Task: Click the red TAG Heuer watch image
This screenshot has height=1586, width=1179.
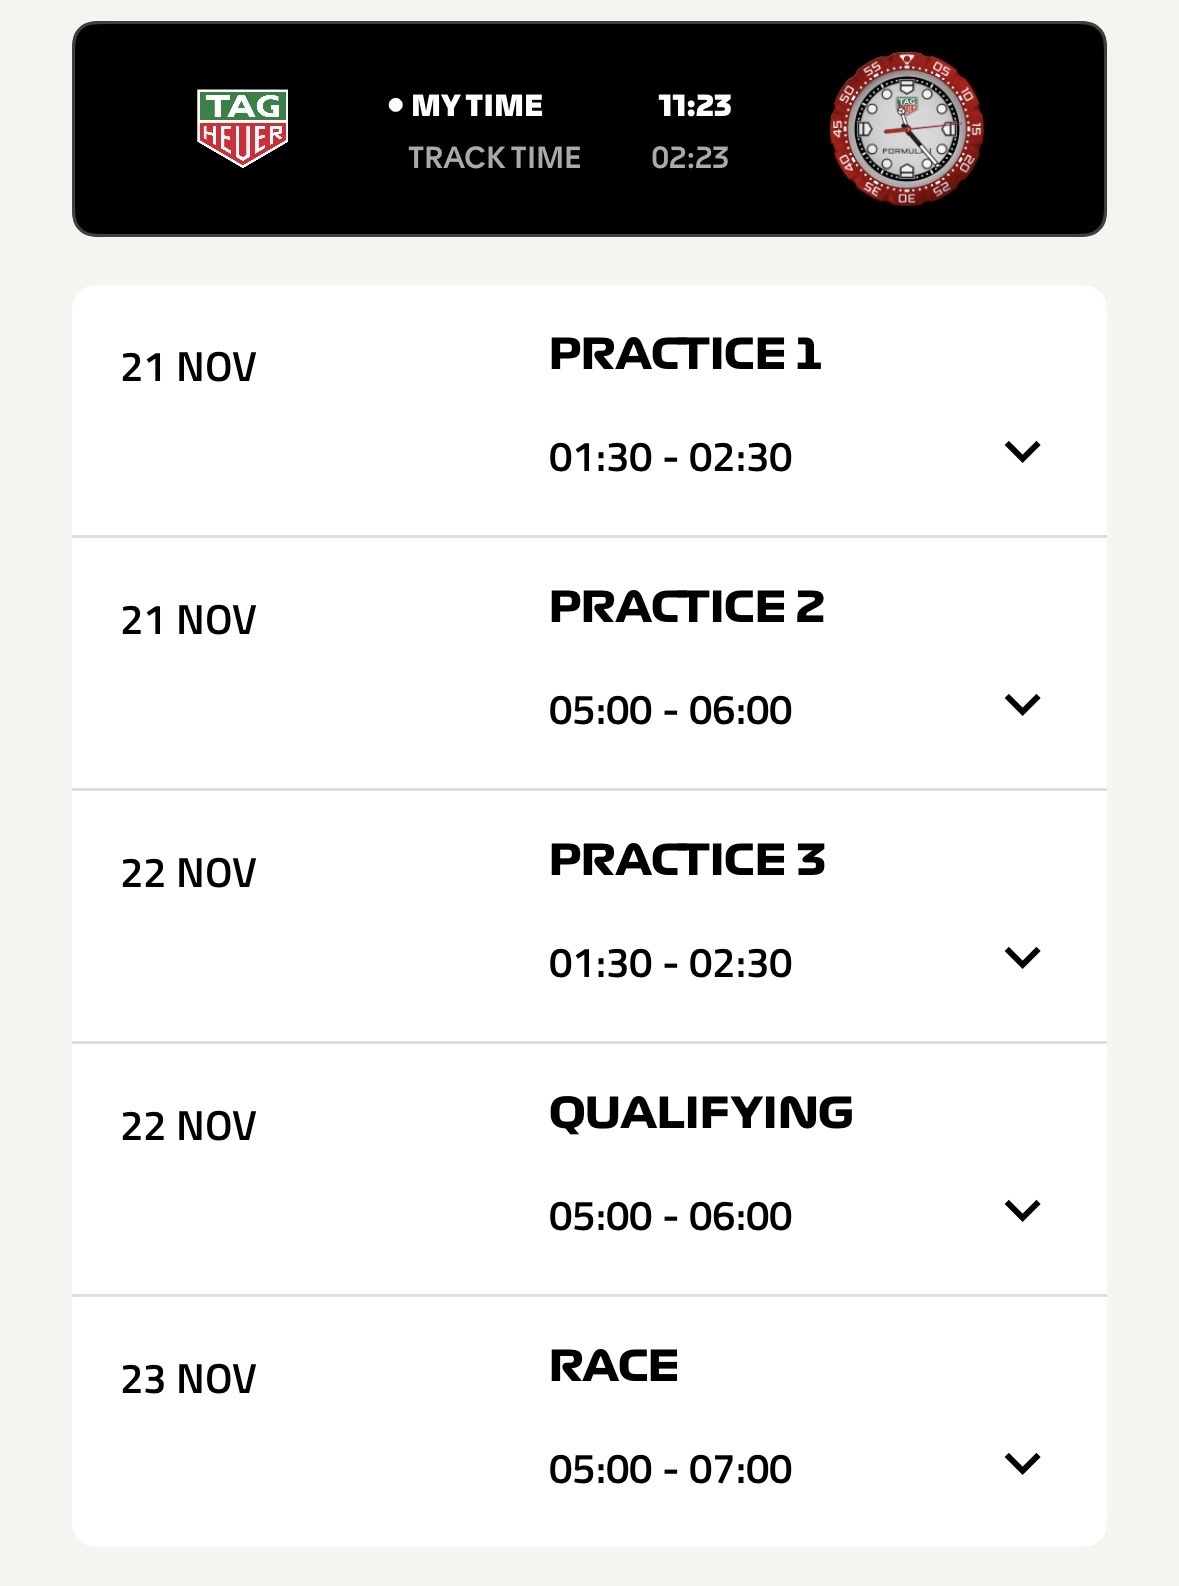Action: coord(907,128)
